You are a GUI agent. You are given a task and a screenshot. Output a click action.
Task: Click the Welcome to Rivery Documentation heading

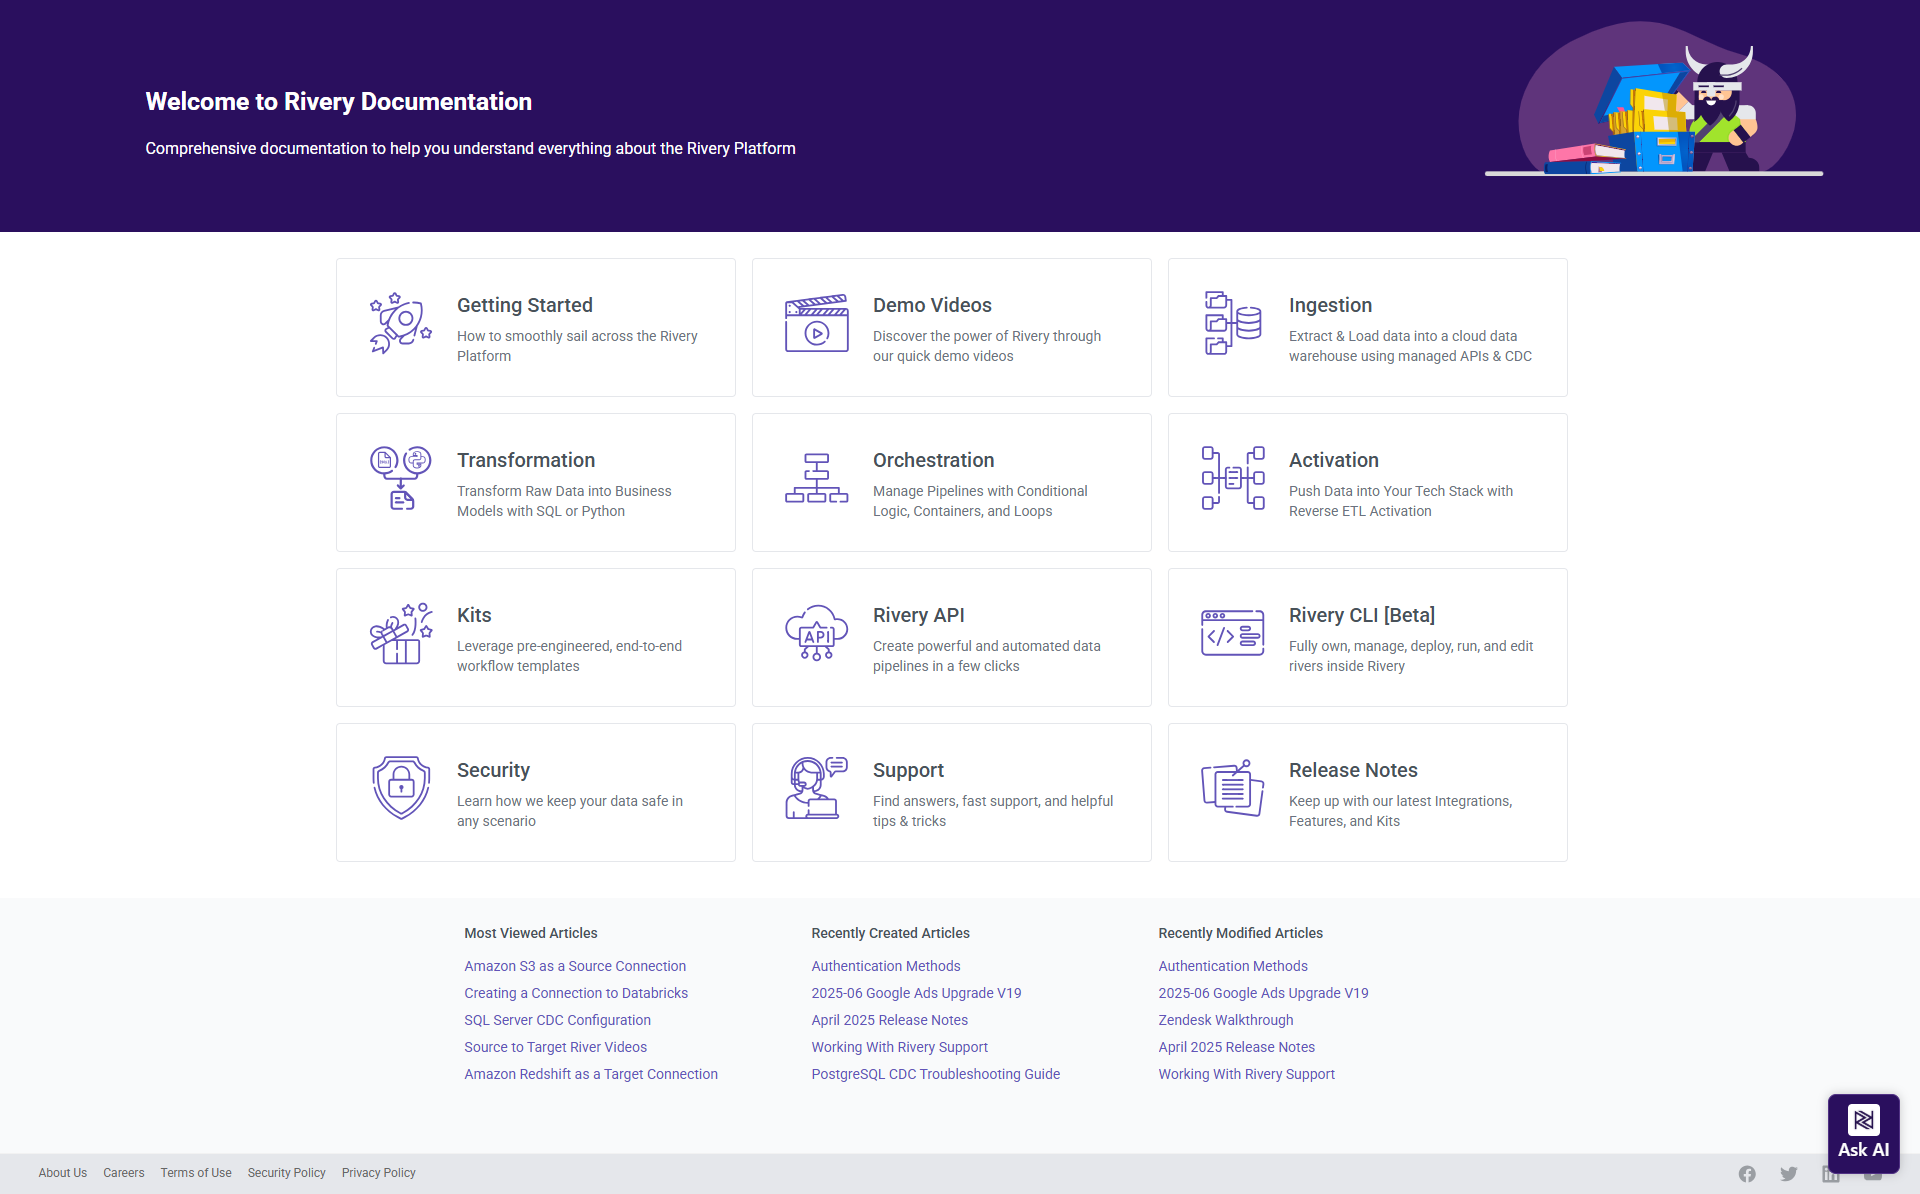[338, 102]
